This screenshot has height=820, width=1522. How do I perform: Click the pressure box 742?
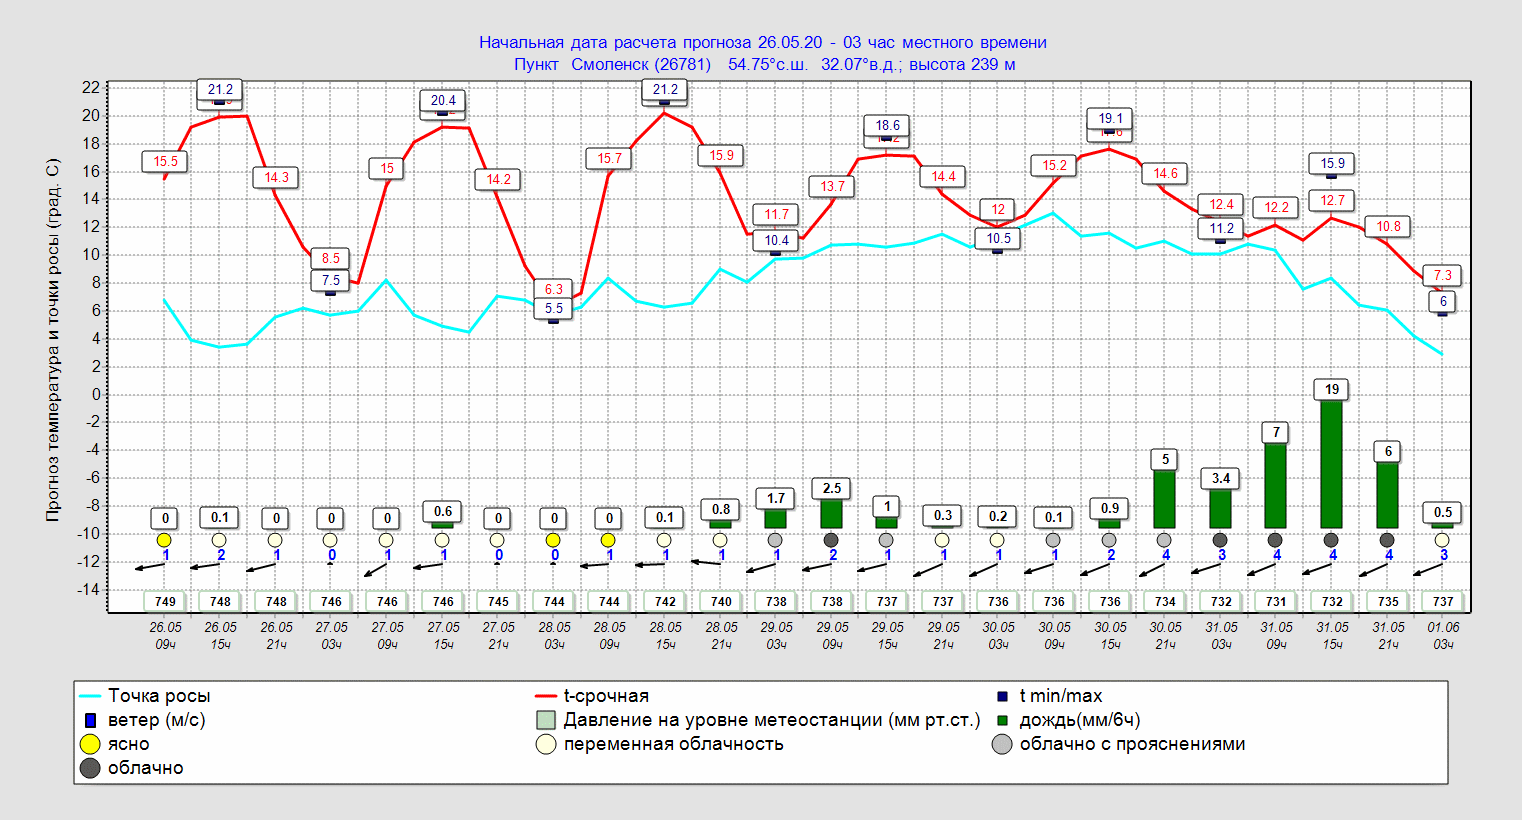[665, 602]
